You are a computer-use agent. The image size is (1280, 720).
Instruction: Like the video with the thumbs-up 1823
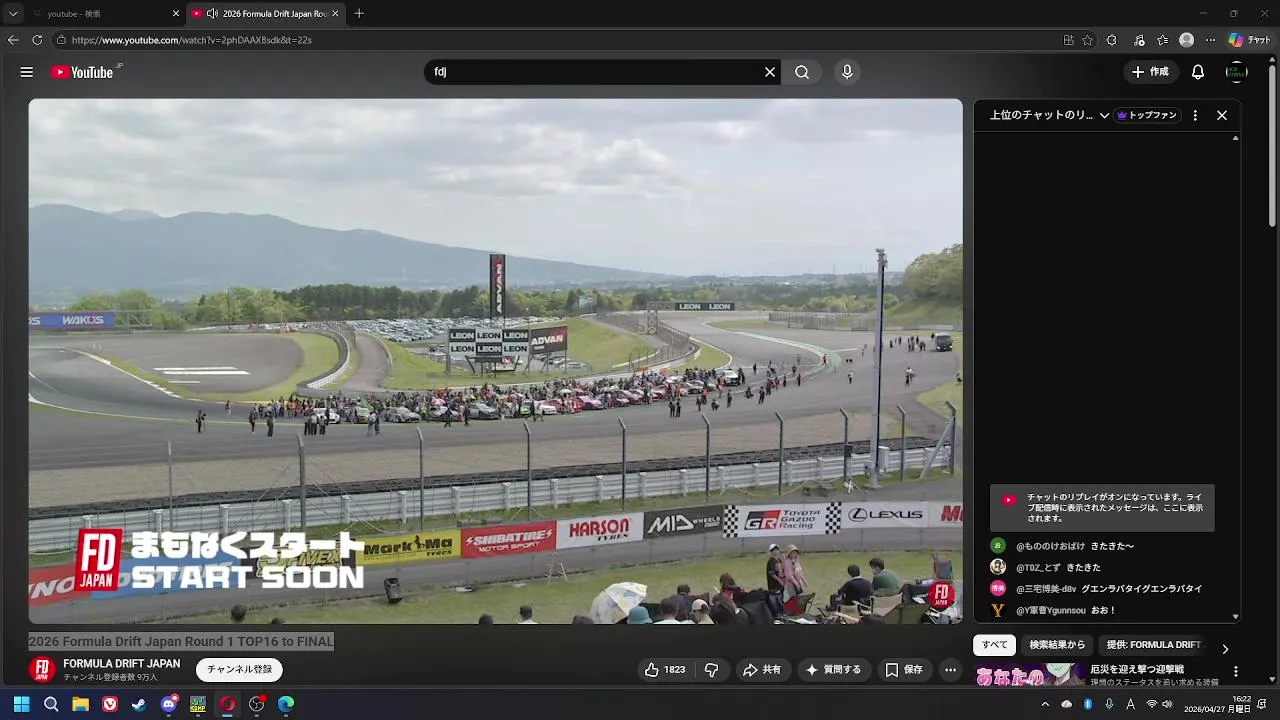[665, 670]
